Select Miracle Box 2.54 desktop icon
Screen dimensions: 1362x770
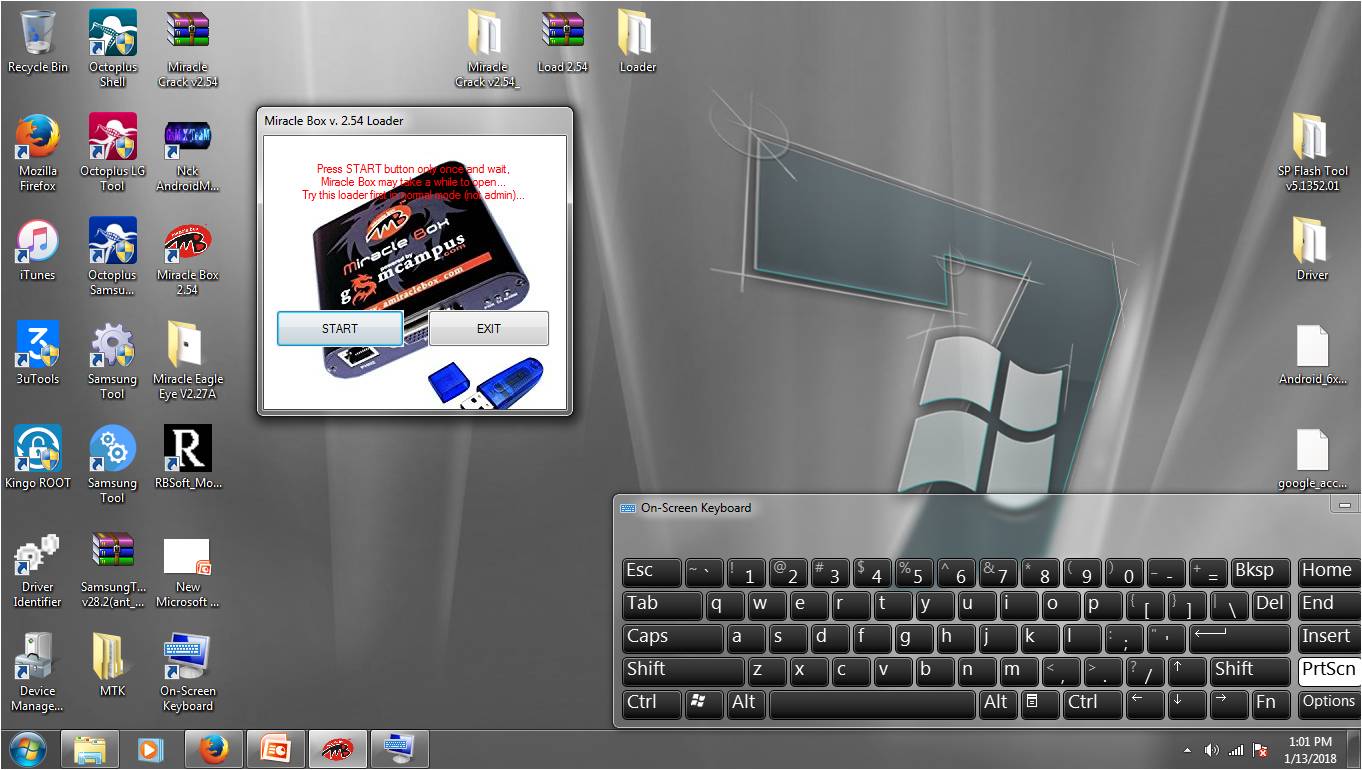[188, 256]
